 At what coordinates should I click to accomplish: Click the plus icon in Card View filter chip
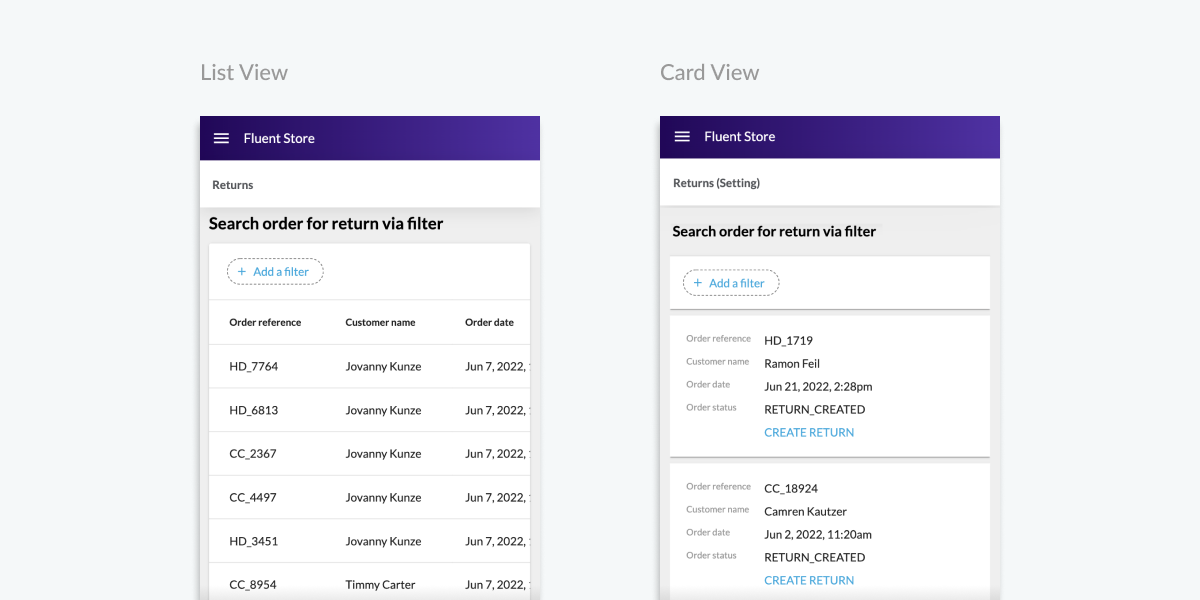[x=697, y=282]
